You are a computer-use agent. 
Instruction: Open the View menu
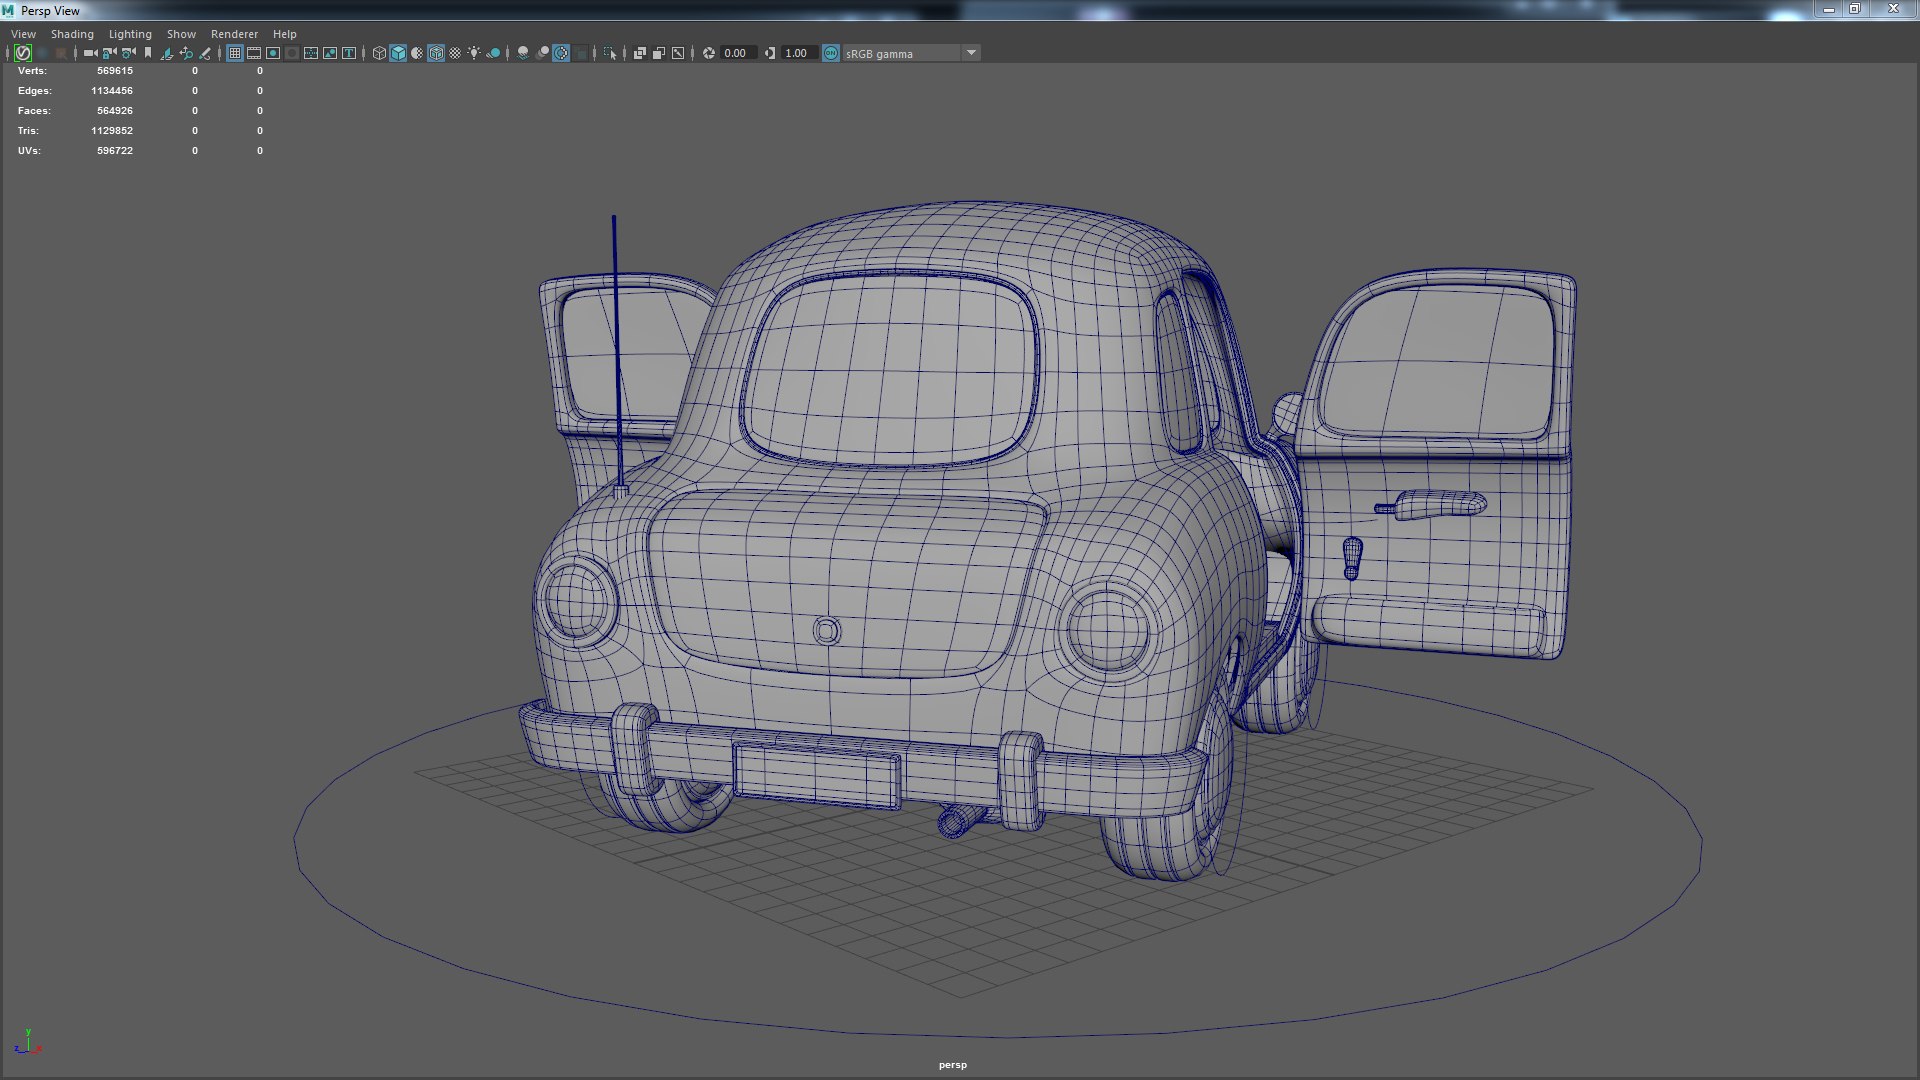click(23, 34)
